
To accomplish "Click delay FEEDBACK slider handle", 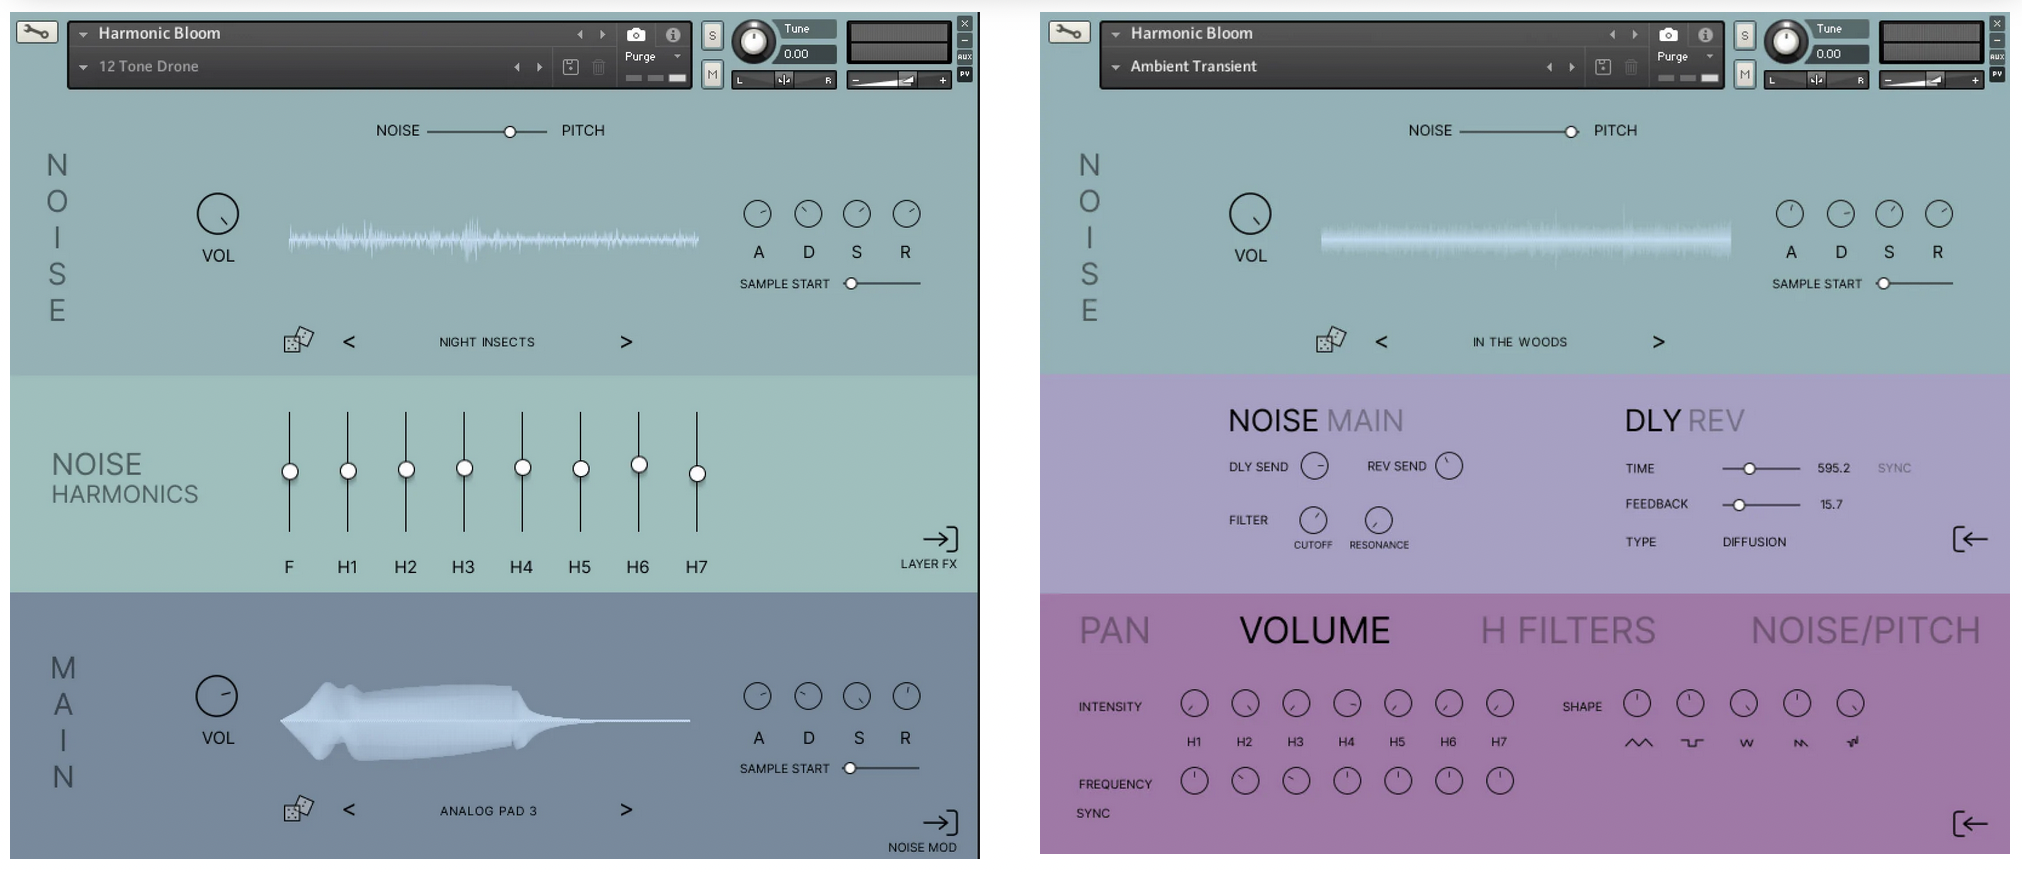I will pos(1739,505).
